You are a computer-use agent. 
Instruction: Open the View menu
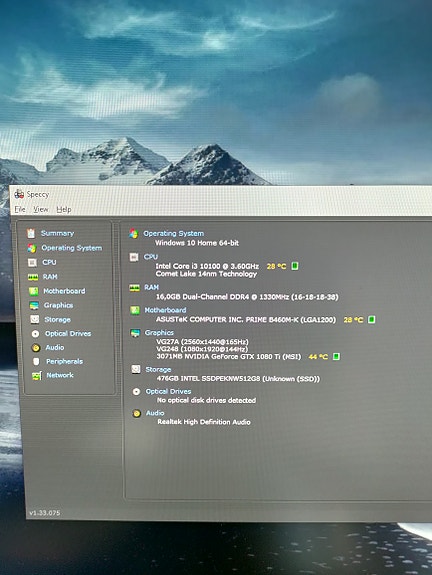pyautogui.click(x=41, y=209)
